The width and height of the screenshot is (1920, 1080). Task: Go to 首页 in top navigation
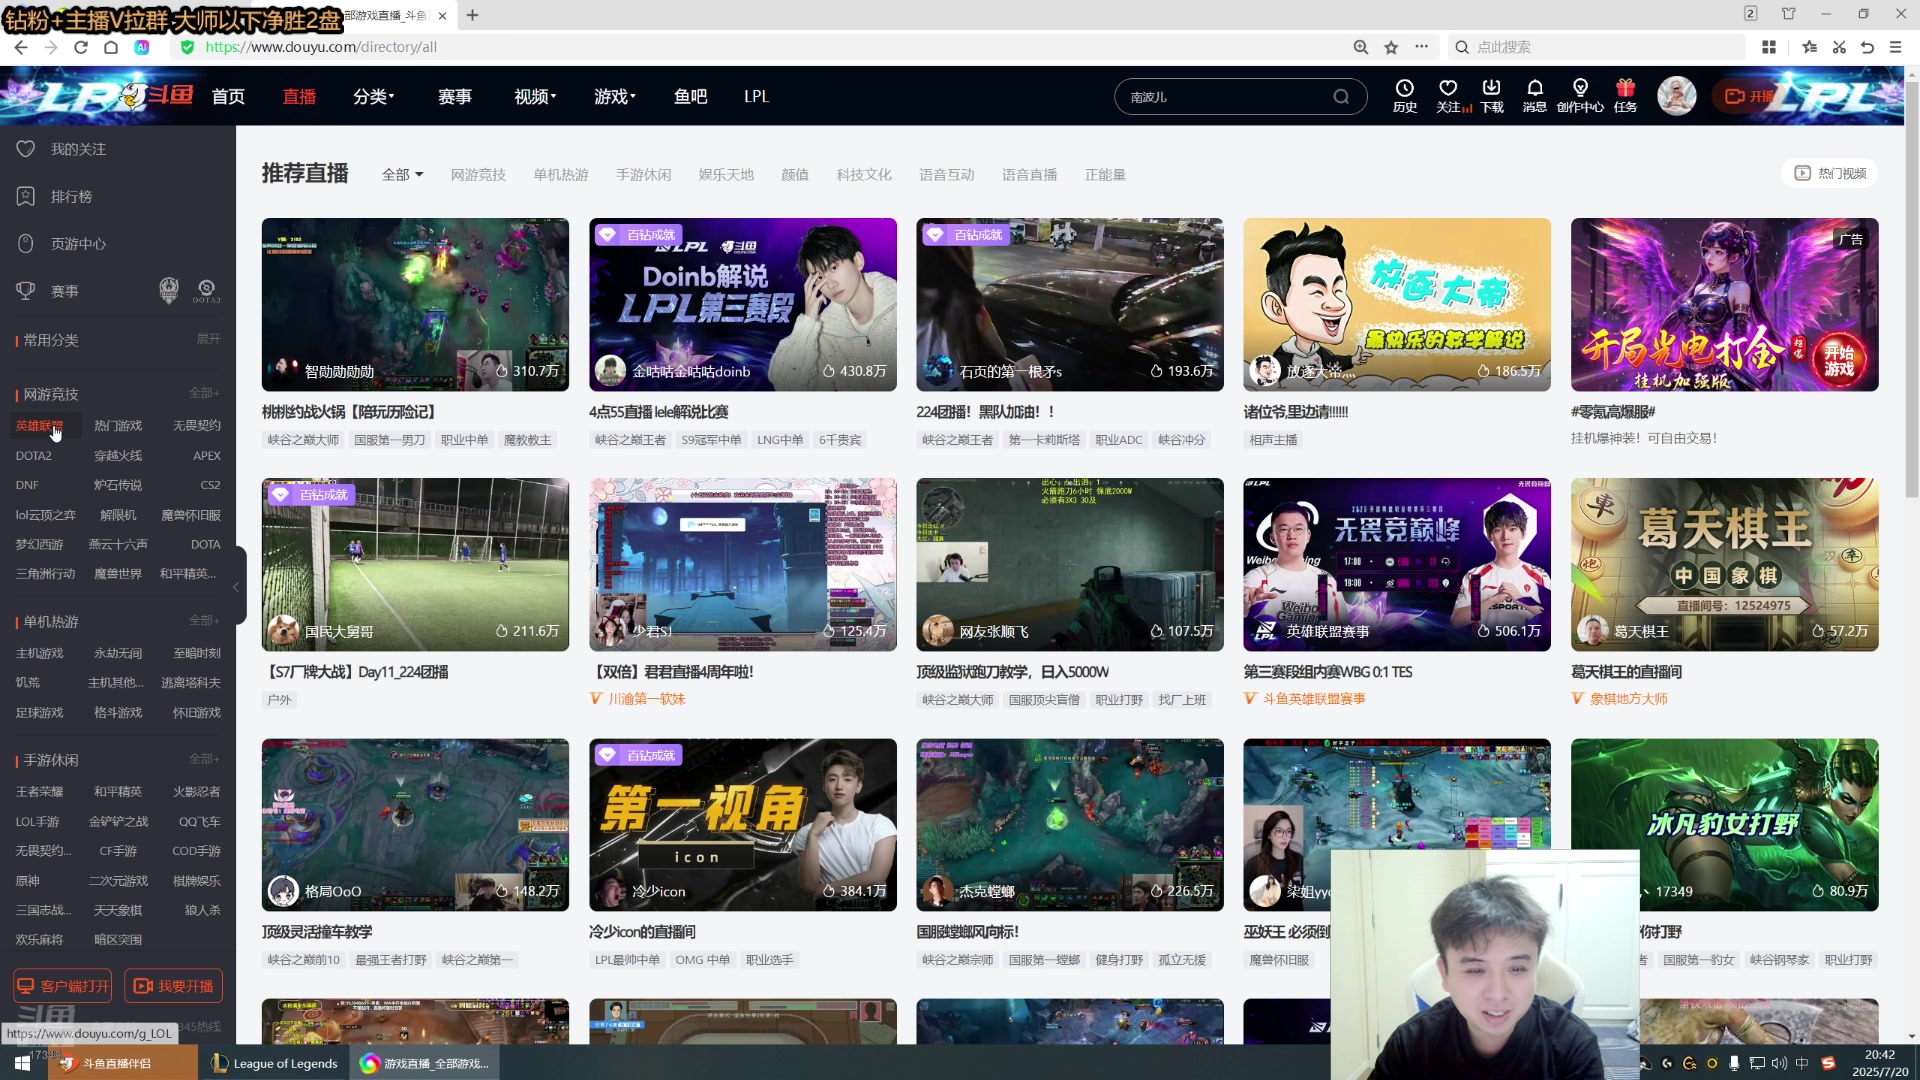228,97
